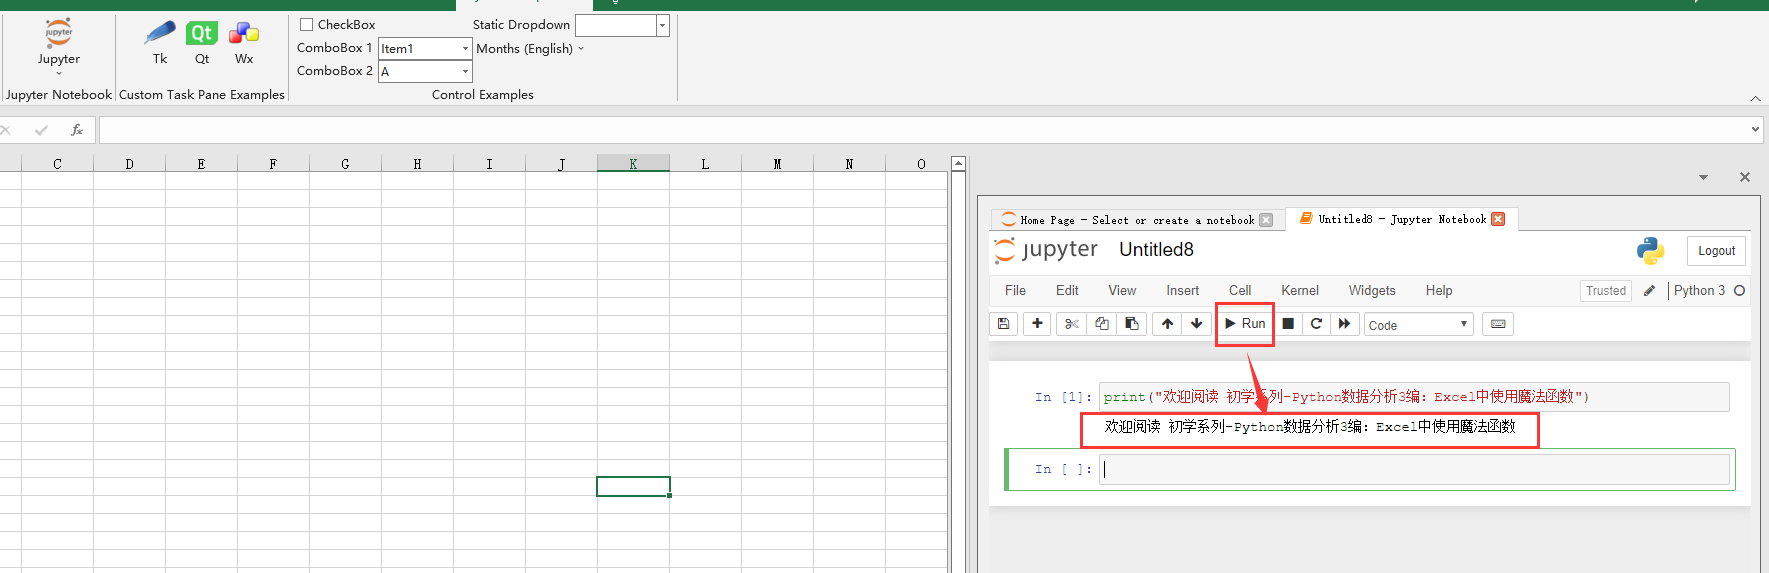The height and width of the screenshot is (573, 1769).
Task: Cut selected cells with scissors icon
Action: [x=1071, y=324]
